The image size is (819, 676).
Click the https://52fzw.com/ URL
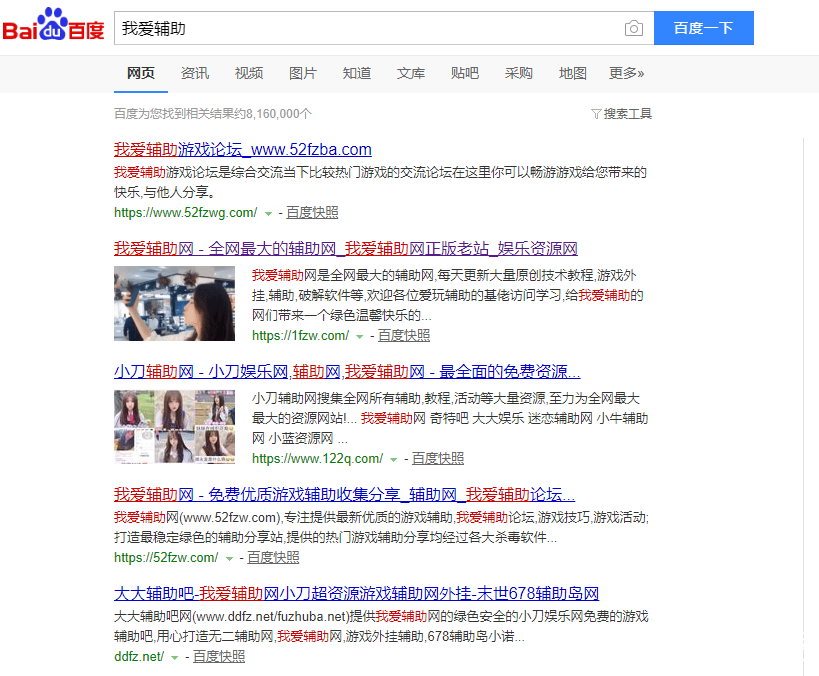point(166,557)
